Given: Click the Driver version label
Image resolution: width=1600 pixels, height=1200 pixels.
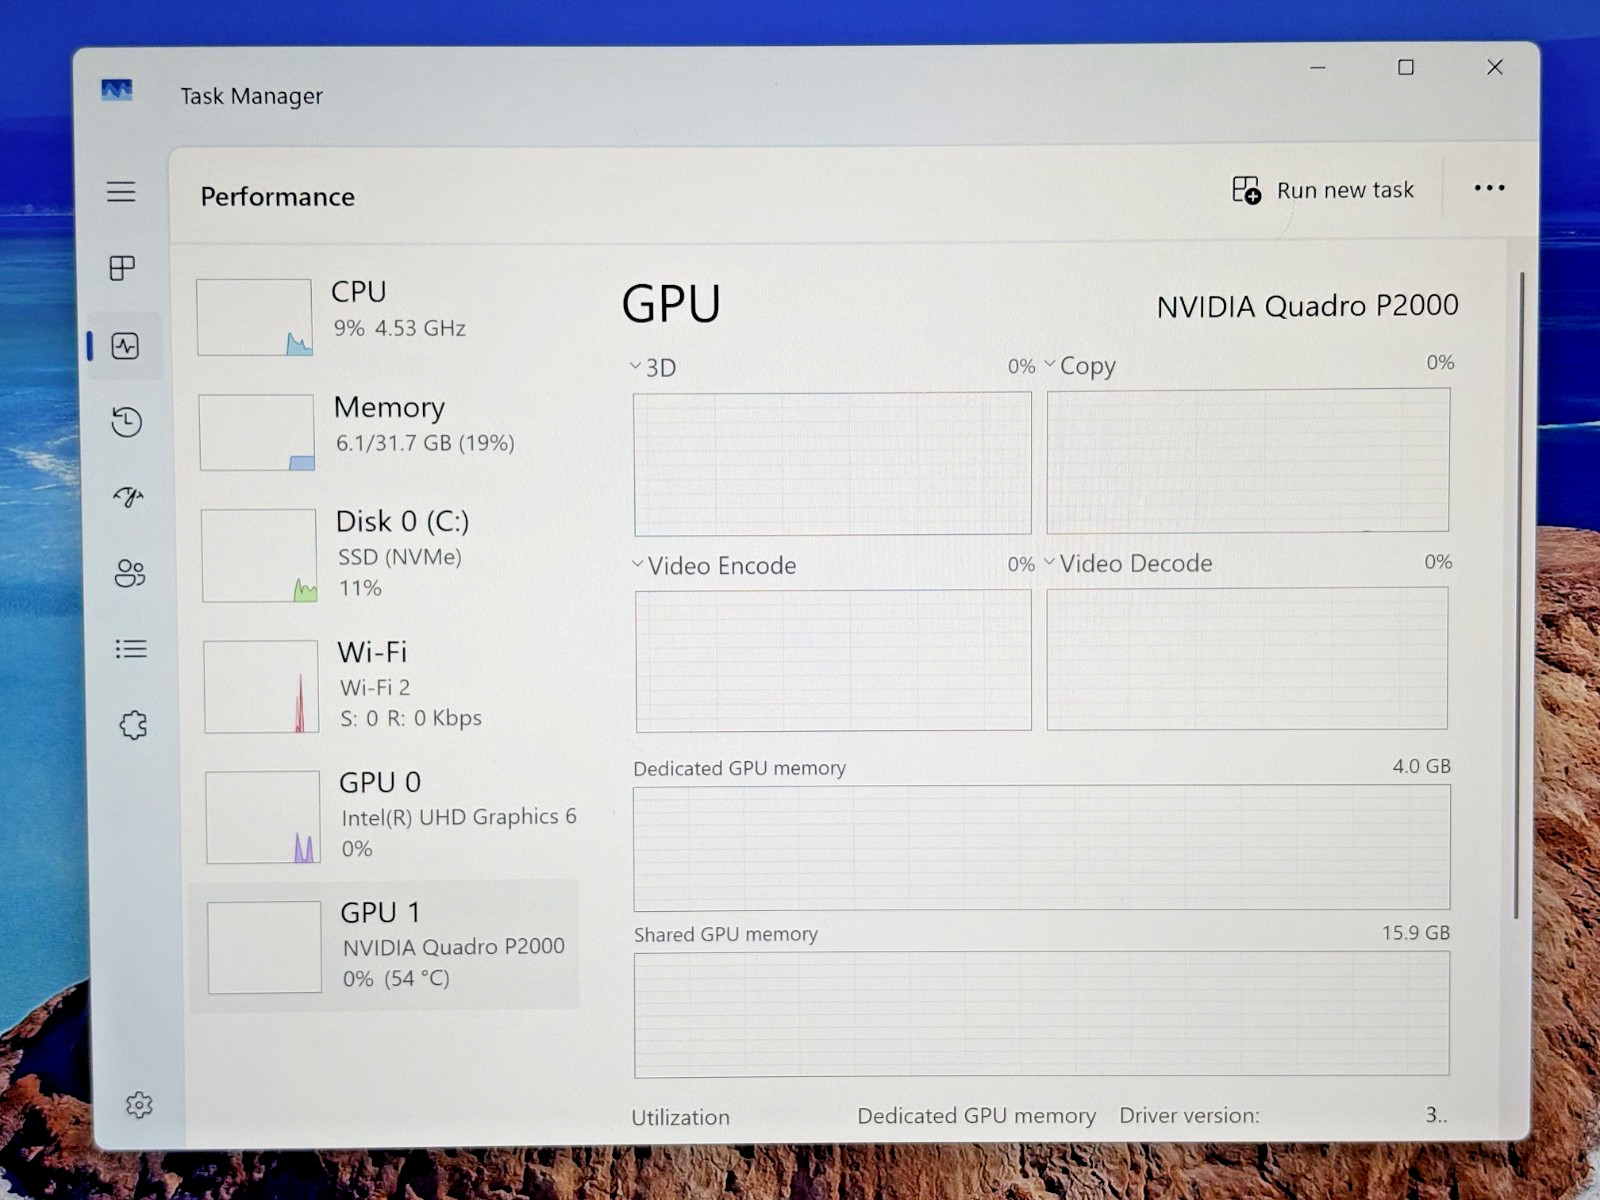Looking at the screenshot, I should tap(1189, 1115).
